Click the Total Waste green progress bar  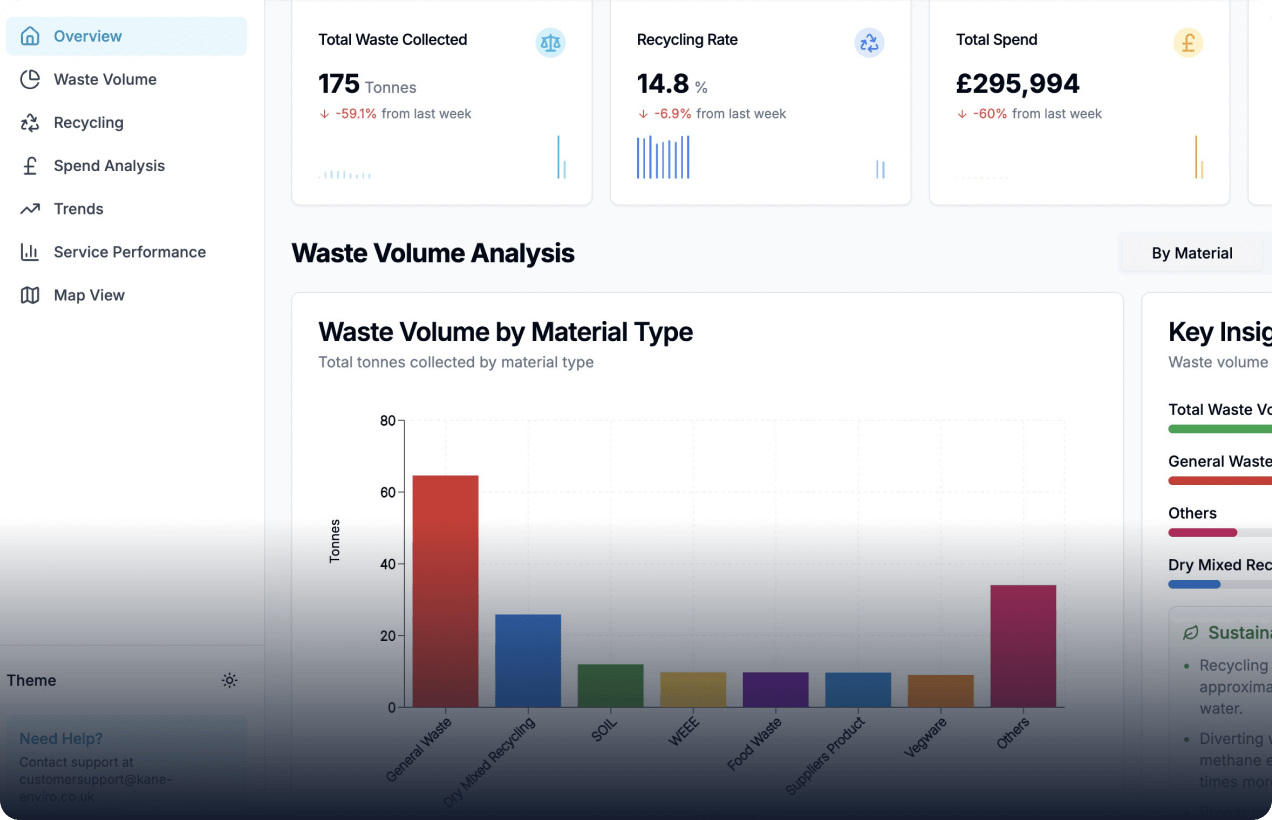[1220, 429]
